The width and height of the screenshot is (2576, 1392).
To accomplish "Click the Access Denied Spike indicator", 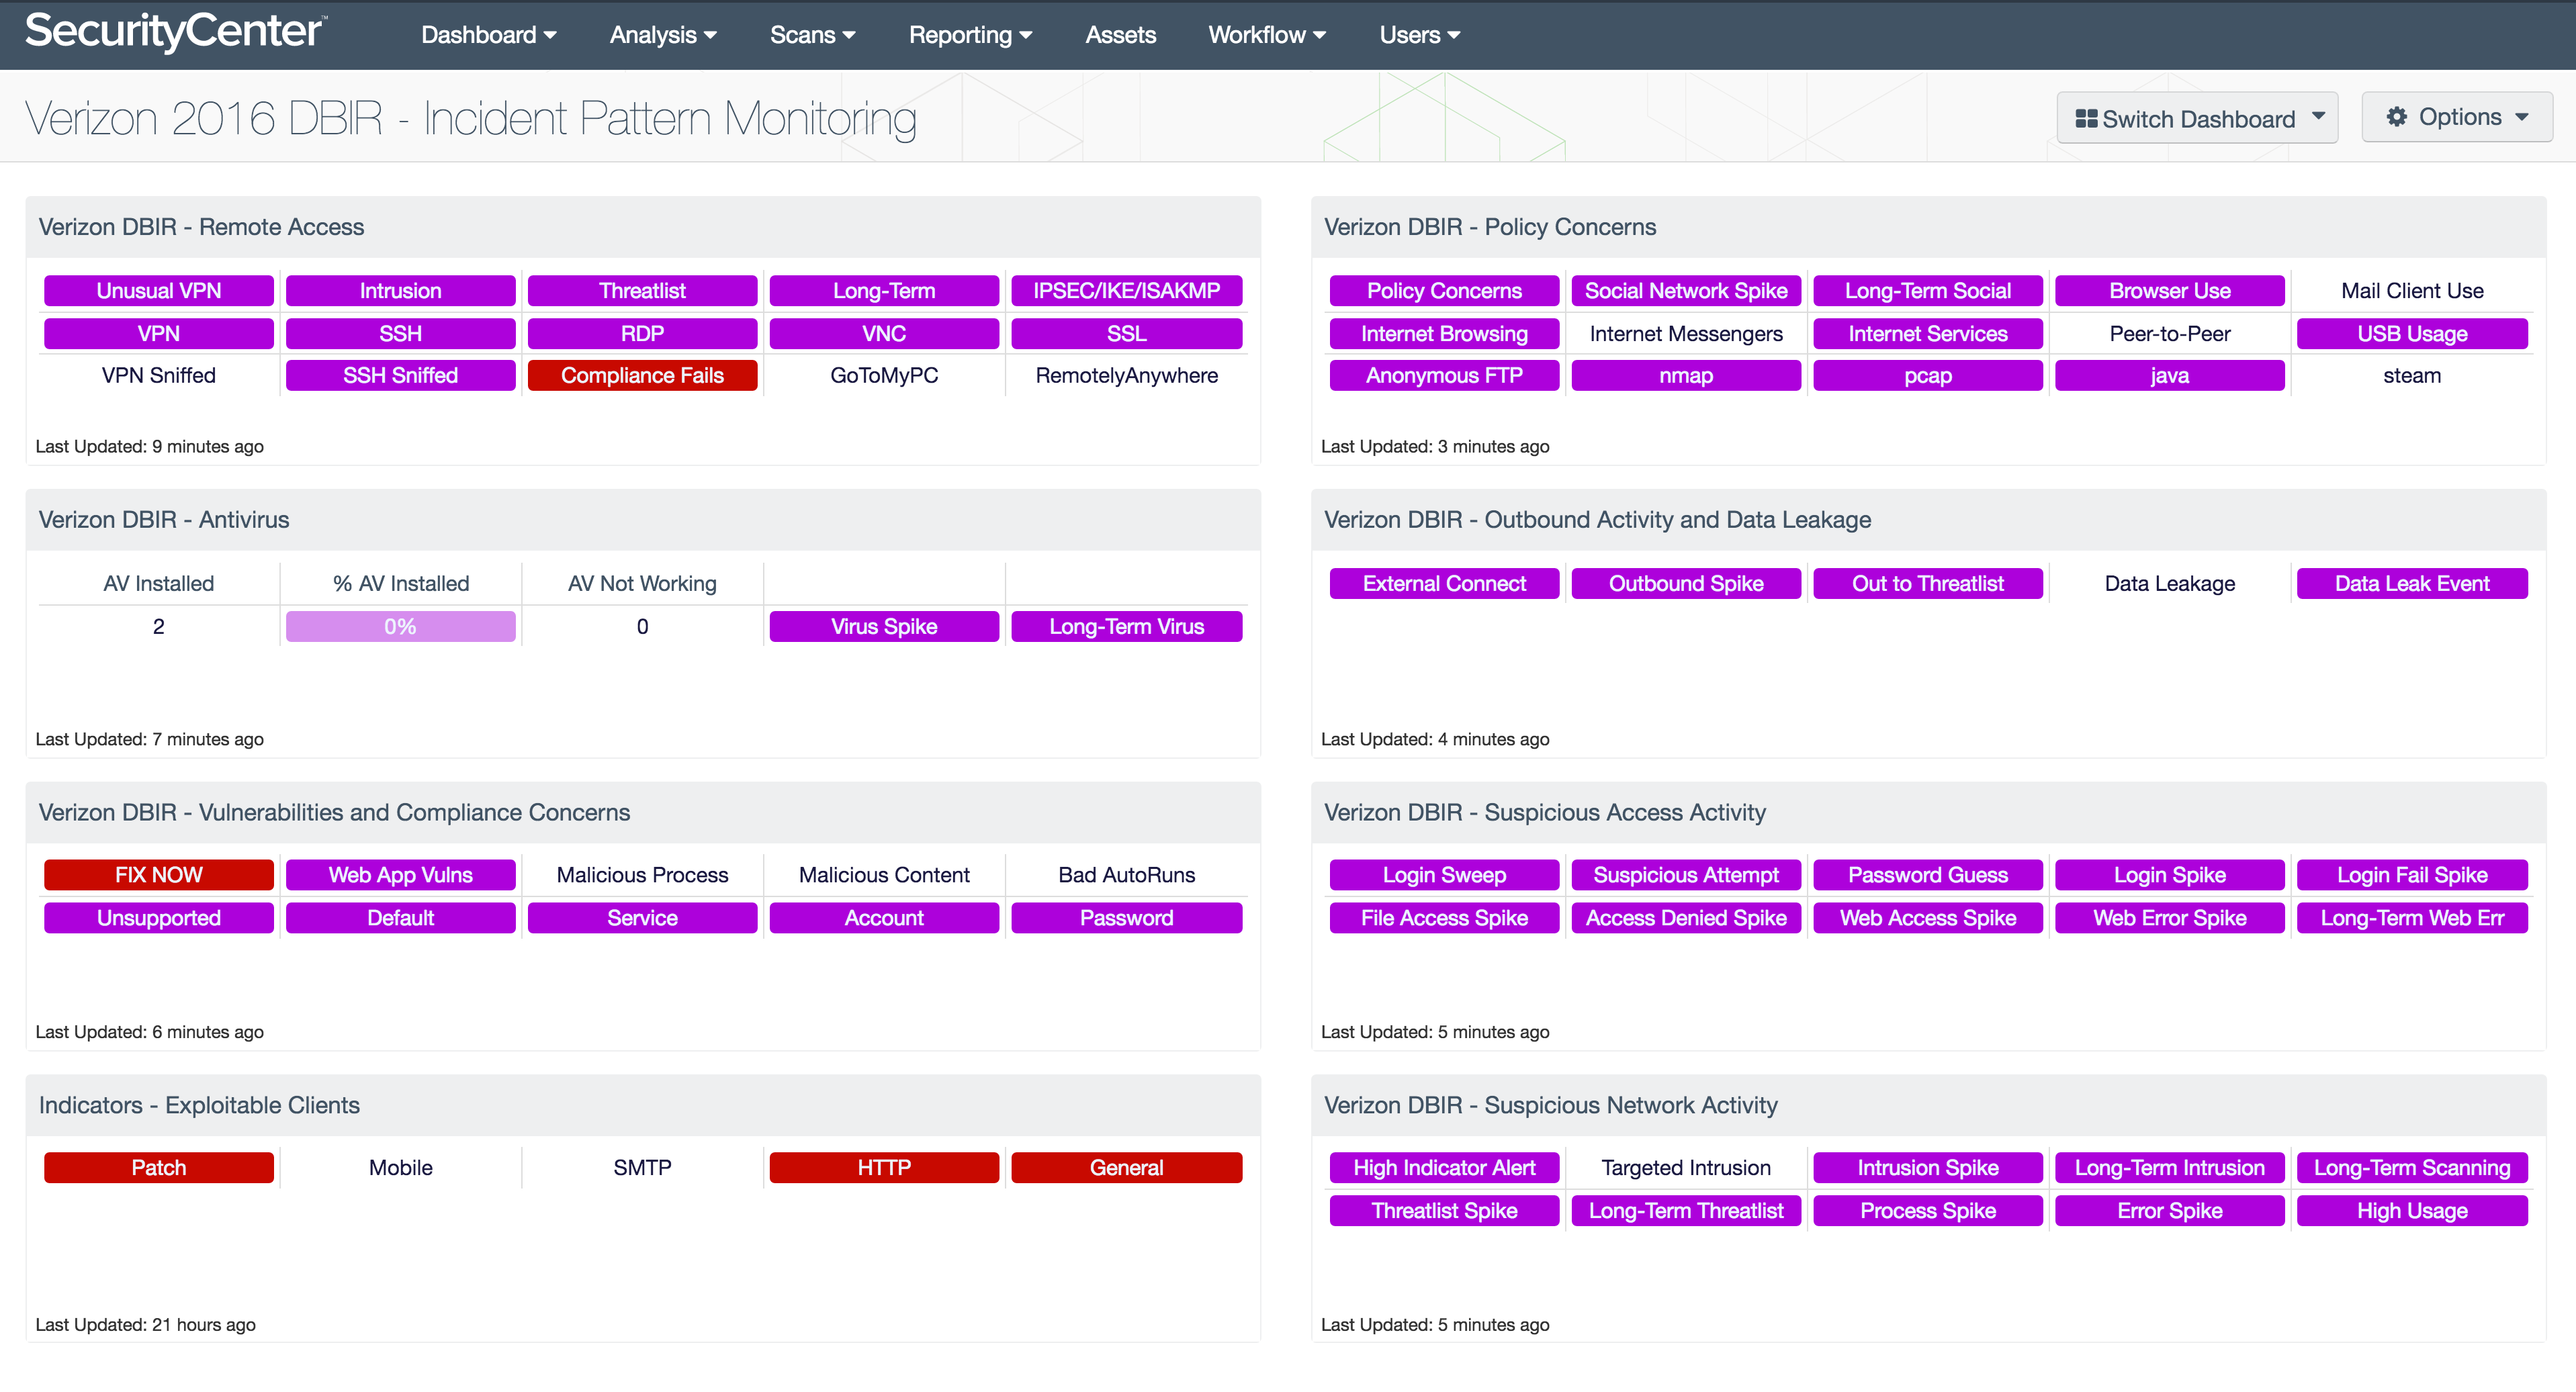I will (x=1687, y=918).
